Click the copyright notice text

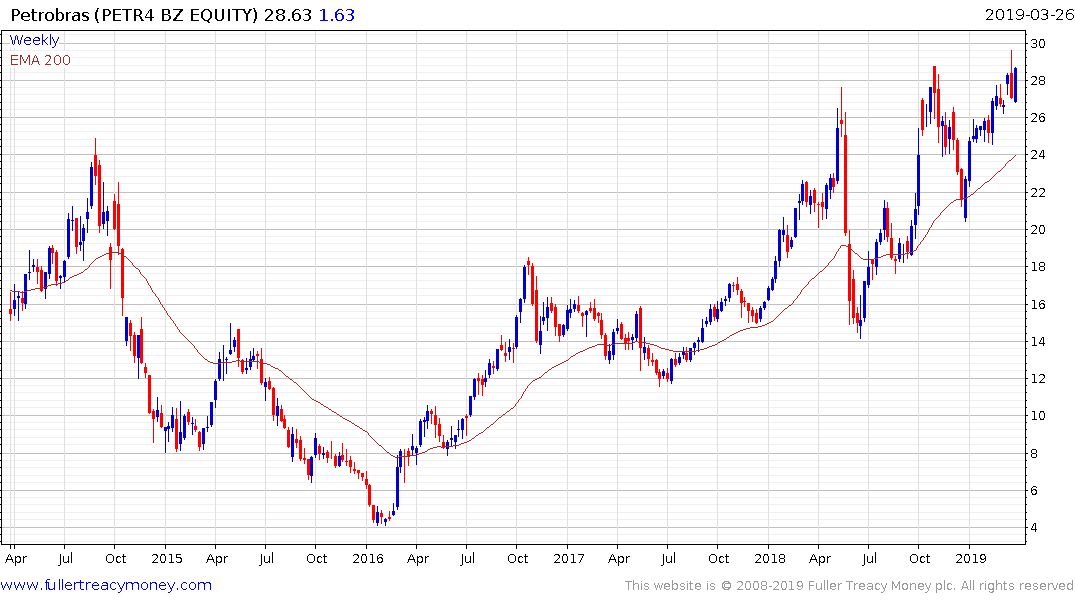pyautogui.click(x=849, y=586)
